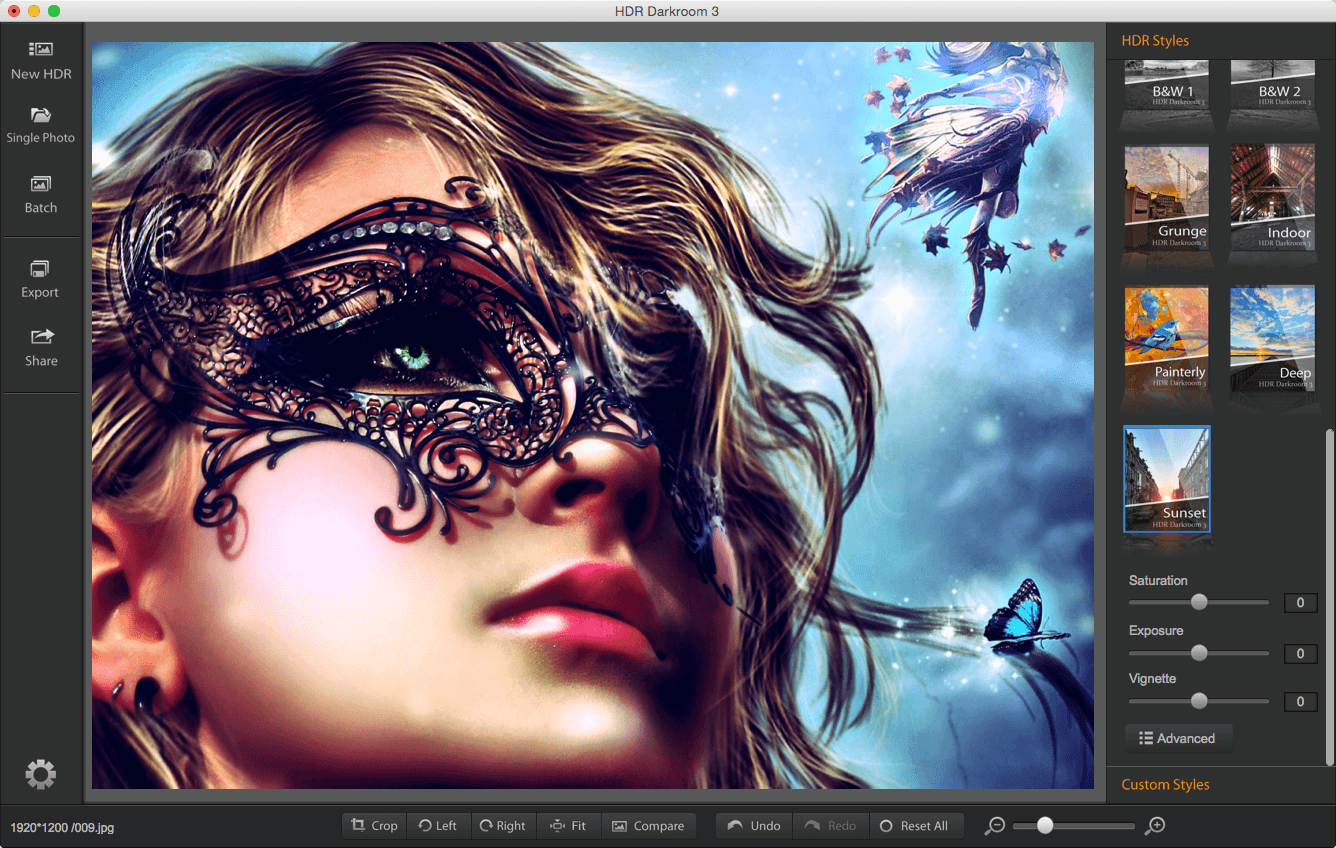Viewport: 1336px width, 848px height.
Task: Toggle Compare view
Action: coord(648,826)
